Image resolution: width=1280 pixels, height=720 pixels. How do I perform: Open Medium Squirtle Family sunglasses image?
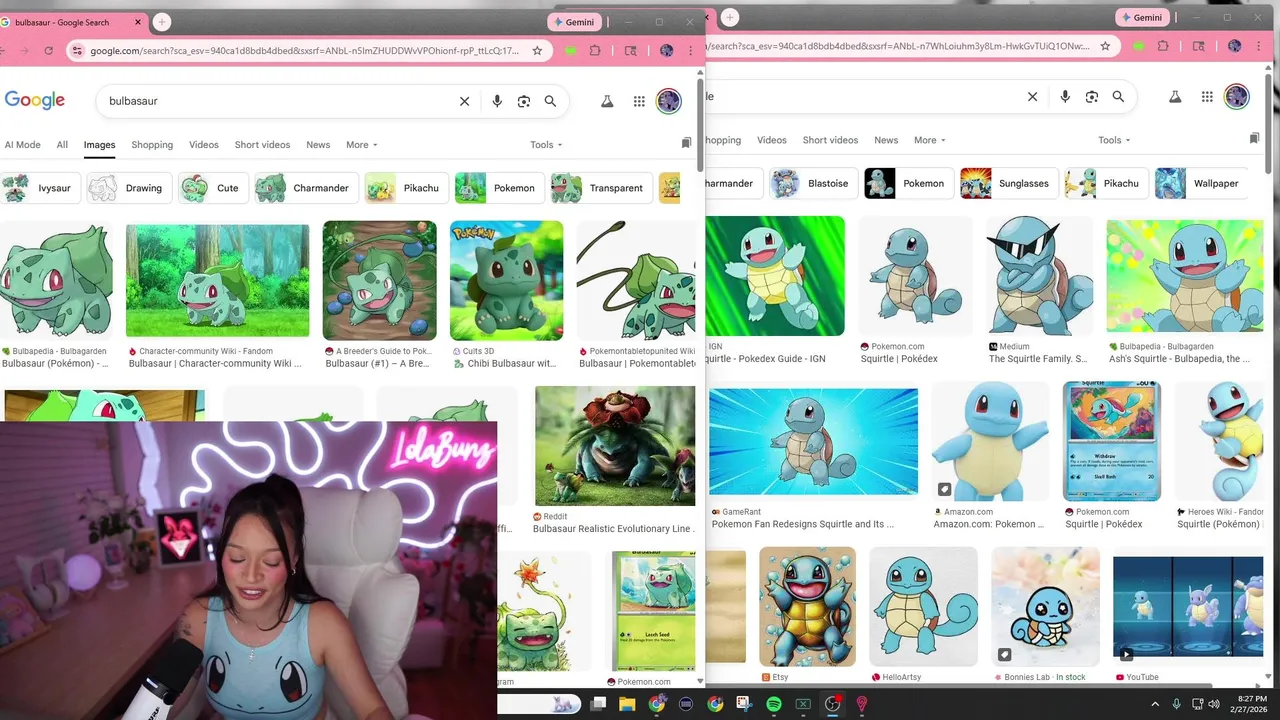click(x=1039, y=275)
